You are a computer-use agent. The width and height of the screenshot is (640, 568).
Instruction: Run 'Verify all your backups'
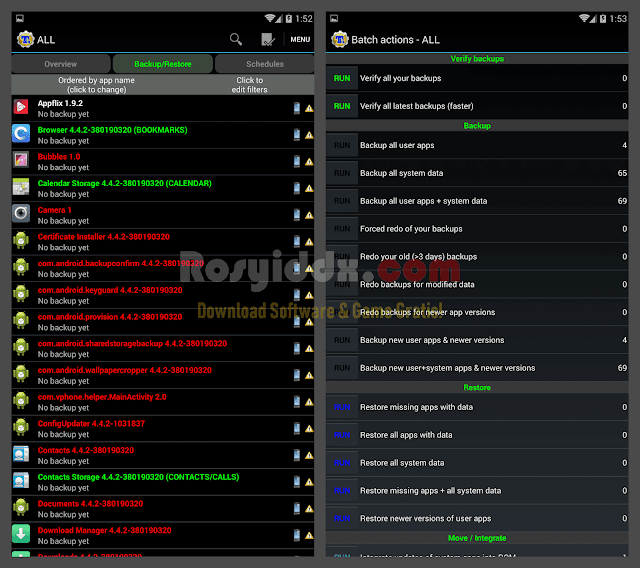coord(342,78)
